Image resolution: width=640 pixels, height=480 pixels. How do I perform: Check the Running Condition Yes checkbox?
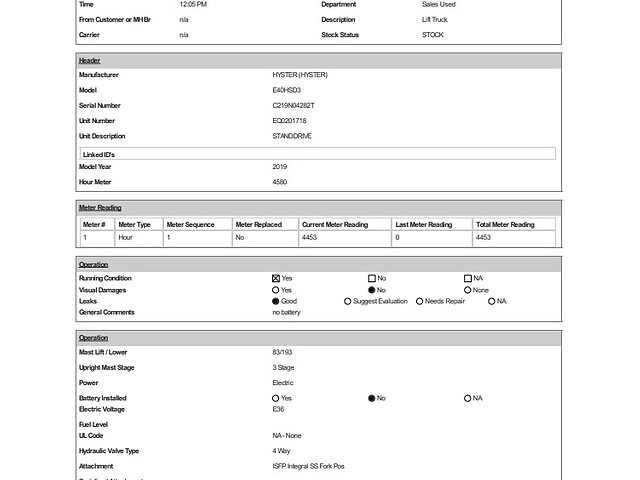click(276, 278)
